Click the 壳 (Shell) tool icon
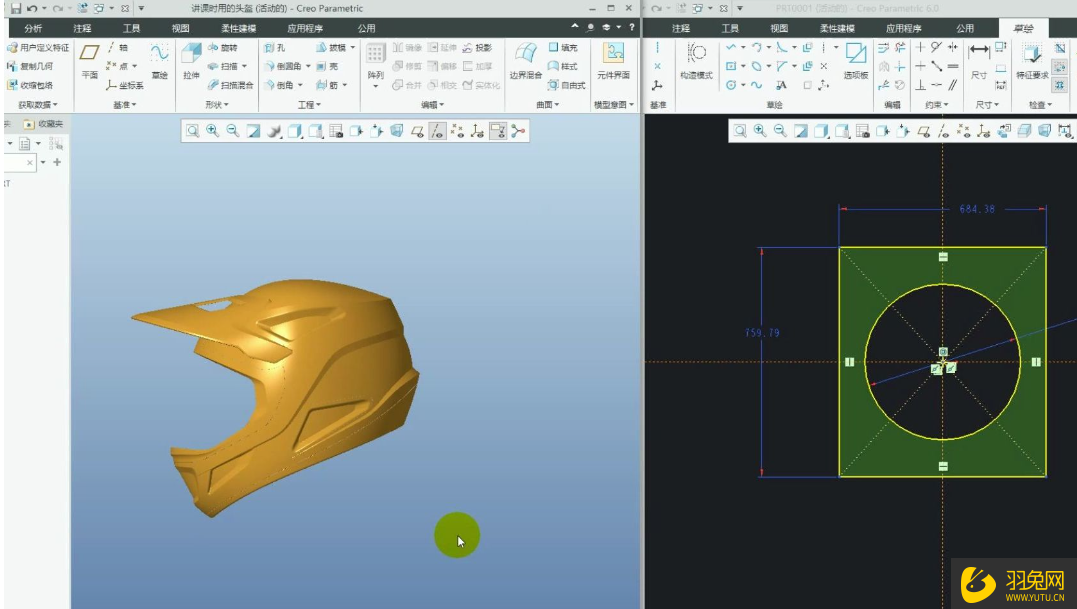 (322, 66)
